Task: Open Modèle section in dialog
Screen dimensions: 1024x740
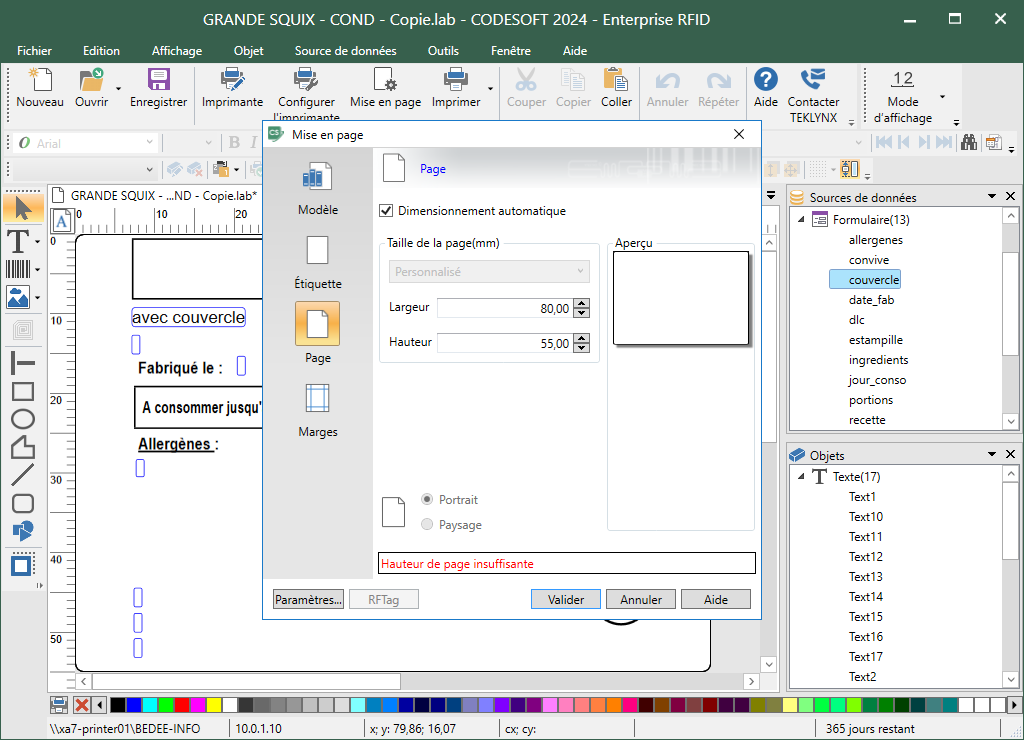Action: click(x=318, y=189)
